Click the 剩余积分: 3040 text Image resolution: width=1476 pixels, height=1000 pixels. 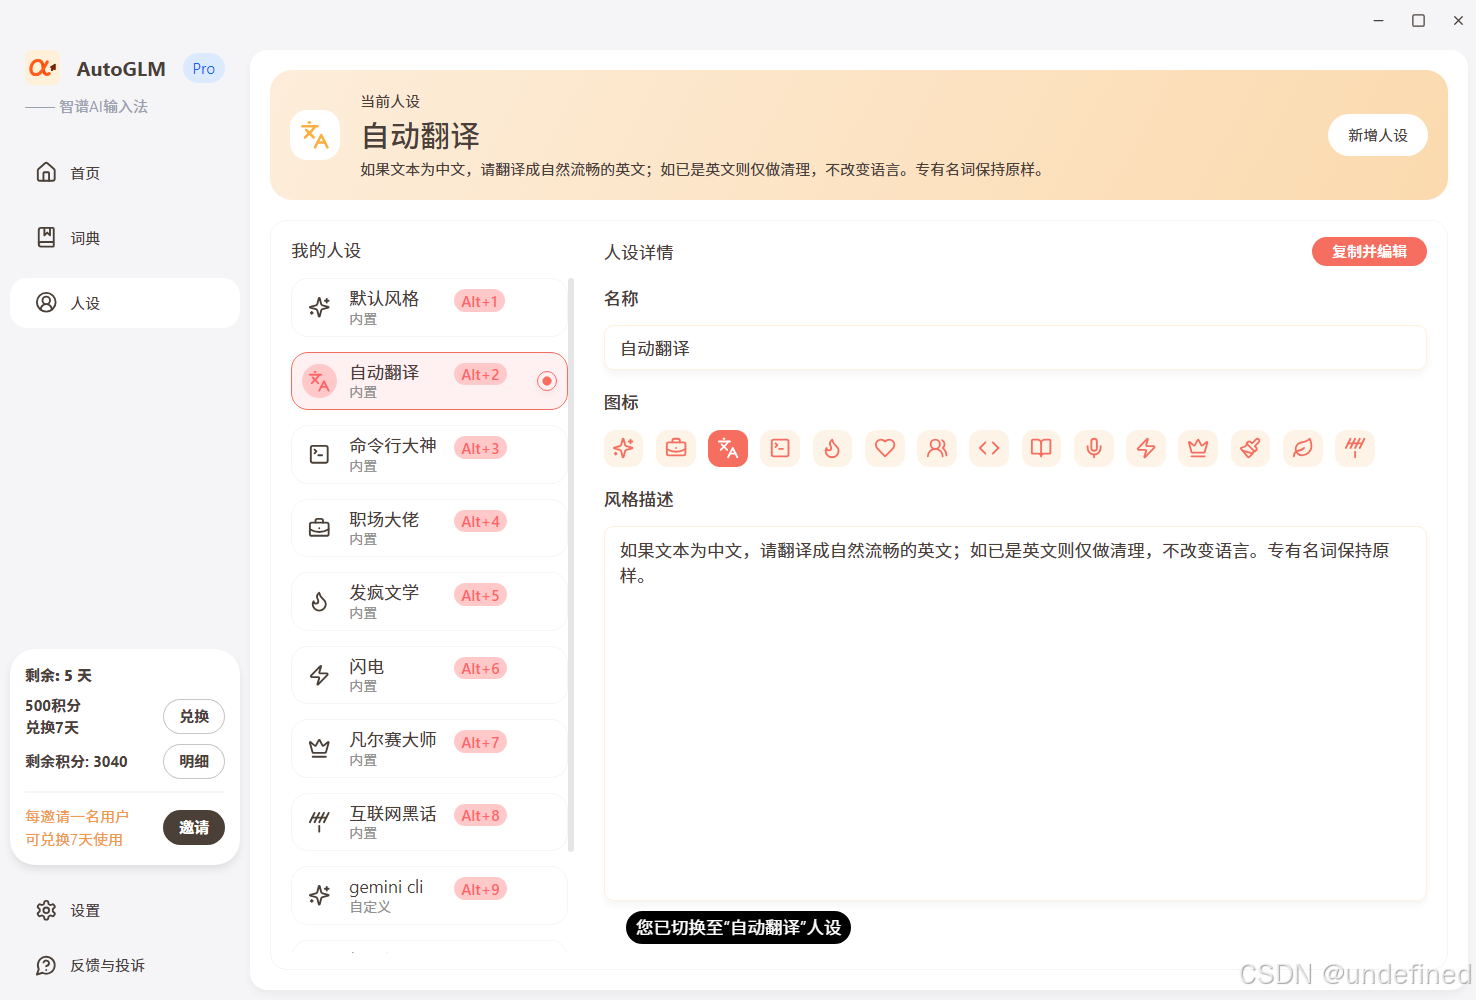76,761
